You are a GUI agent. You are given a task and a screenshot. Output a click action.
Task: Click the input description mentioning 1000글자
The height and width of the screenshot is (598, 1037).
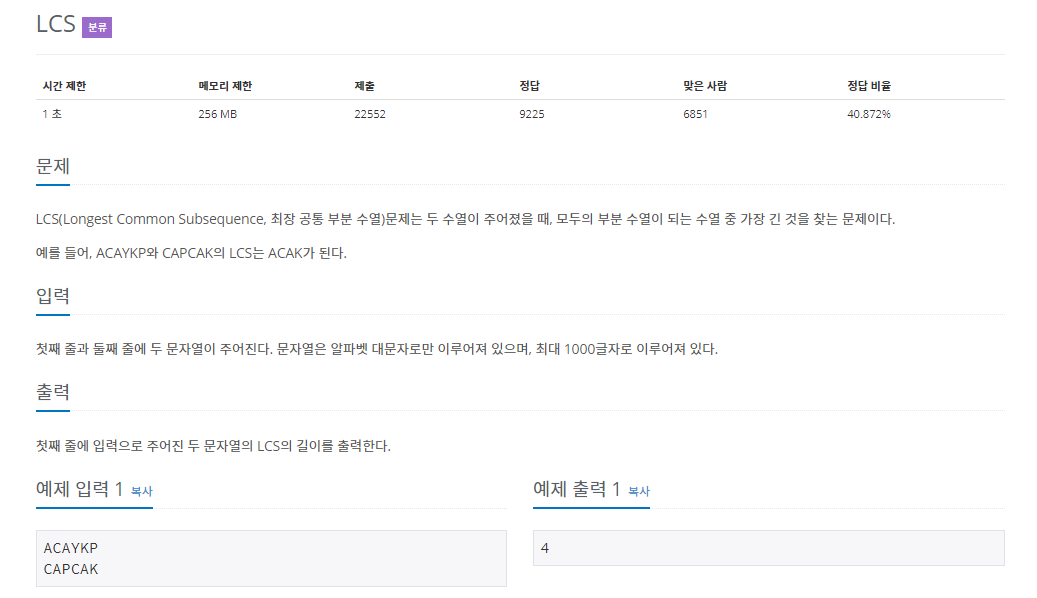[x=377, y=349]
